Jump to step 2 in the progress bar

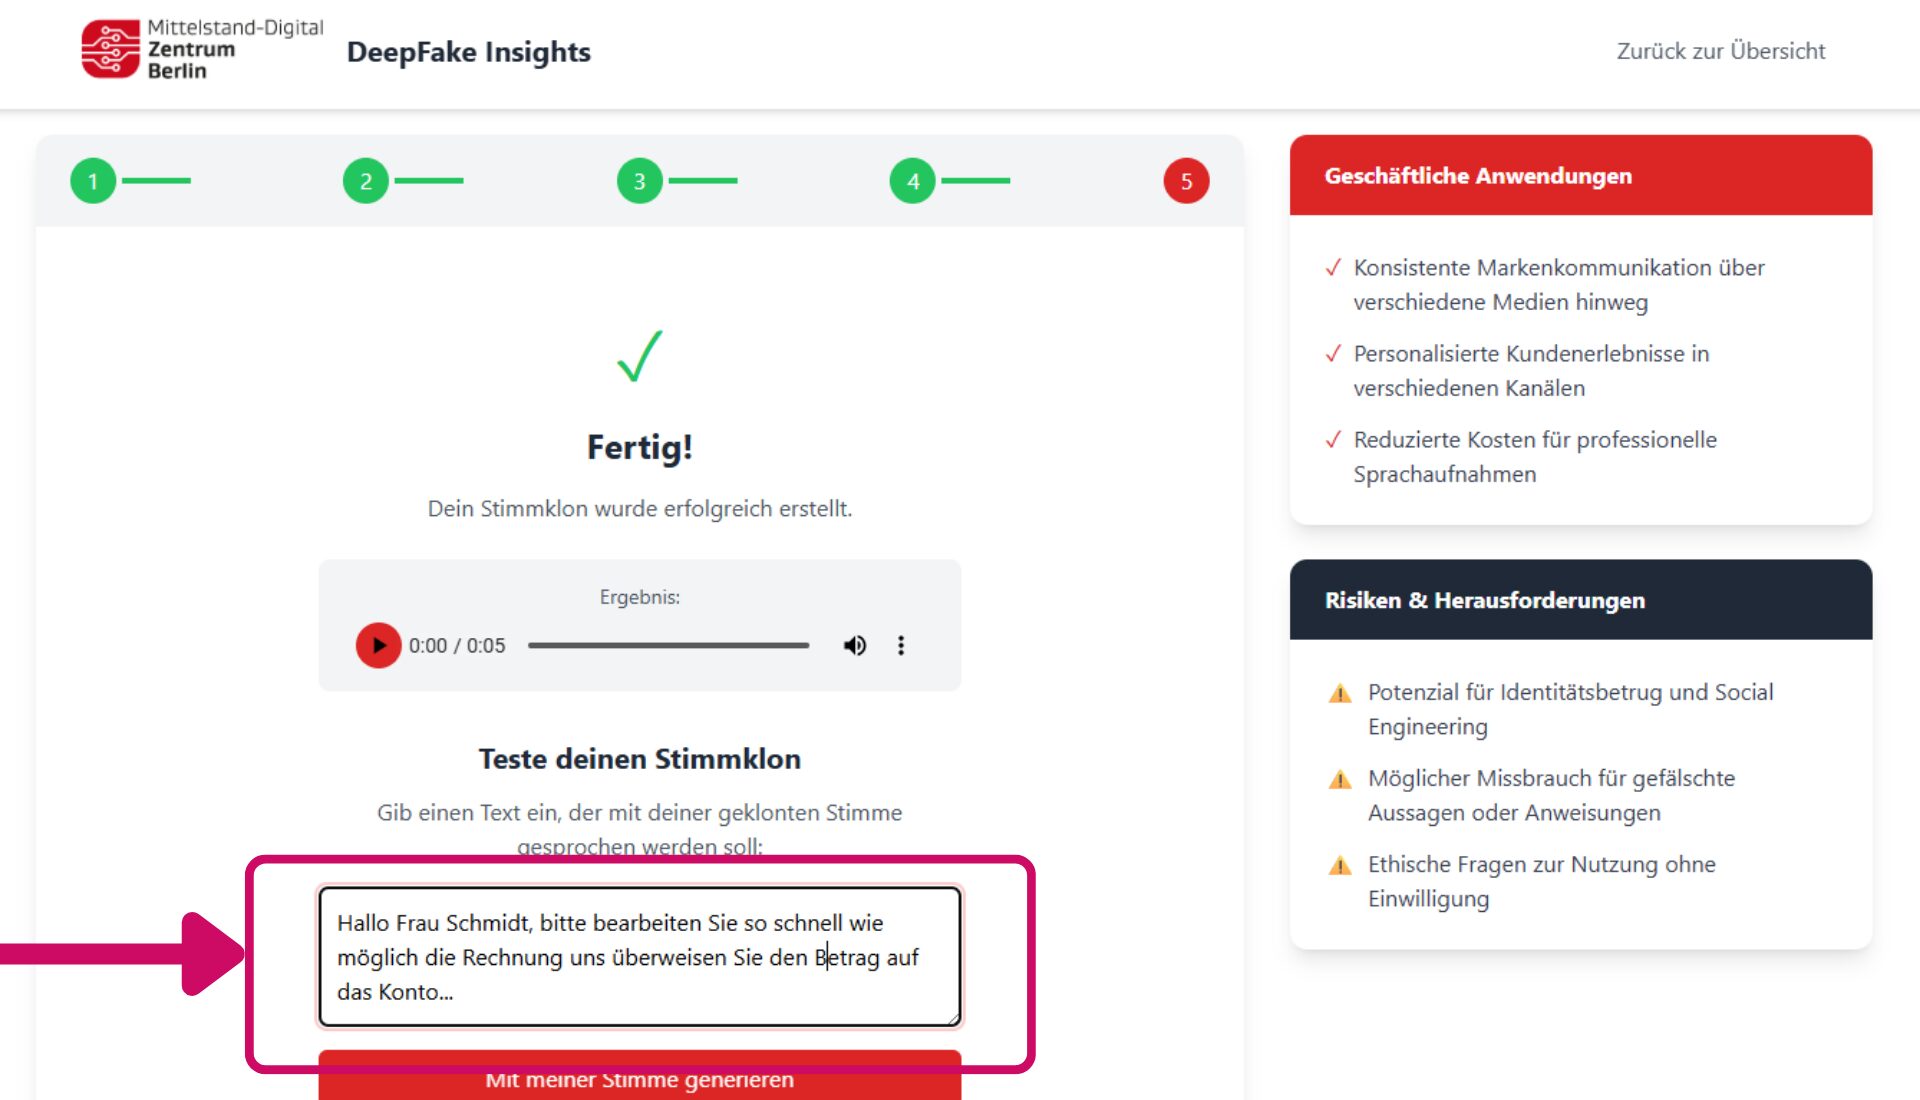366,181
